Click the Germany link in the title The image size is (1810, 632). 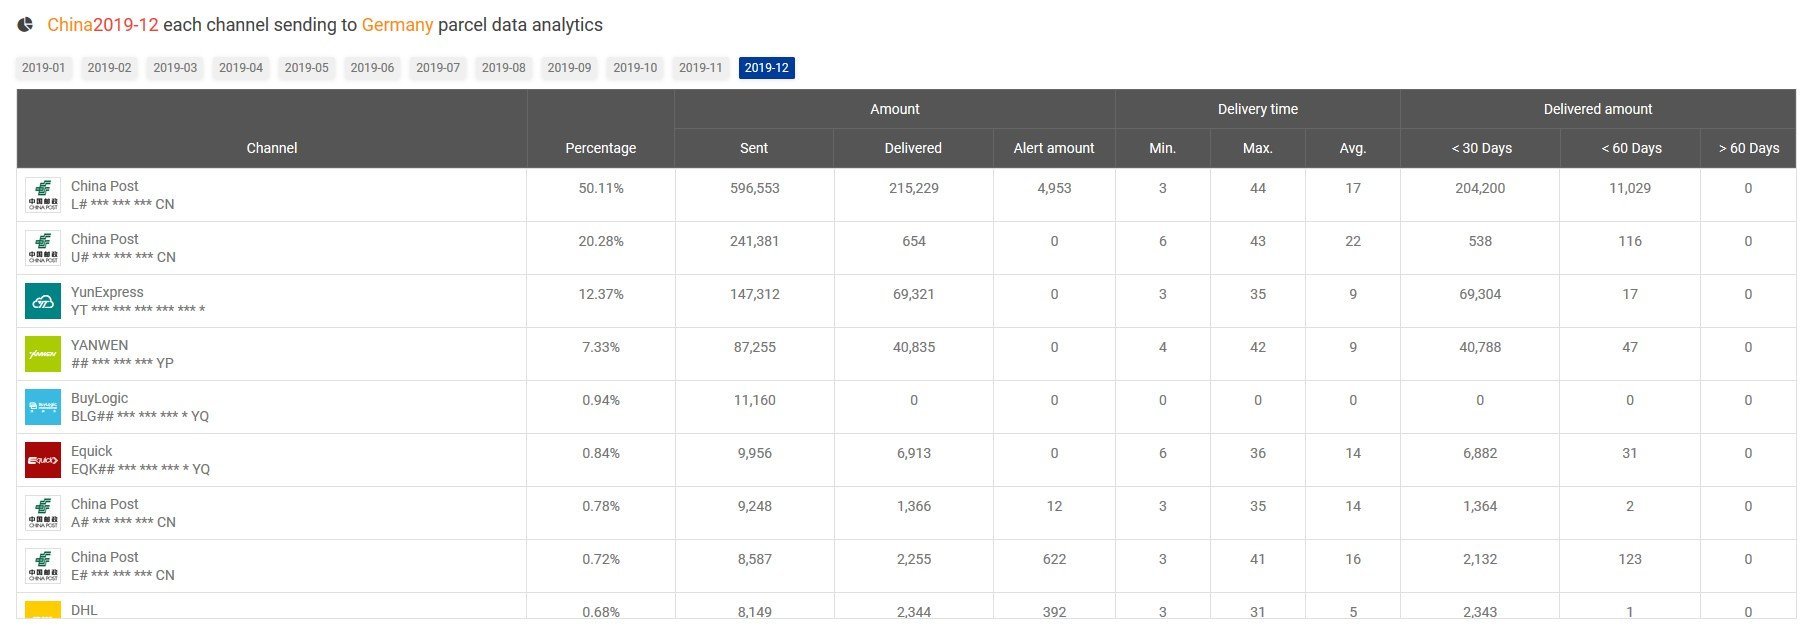pos(397,25)
